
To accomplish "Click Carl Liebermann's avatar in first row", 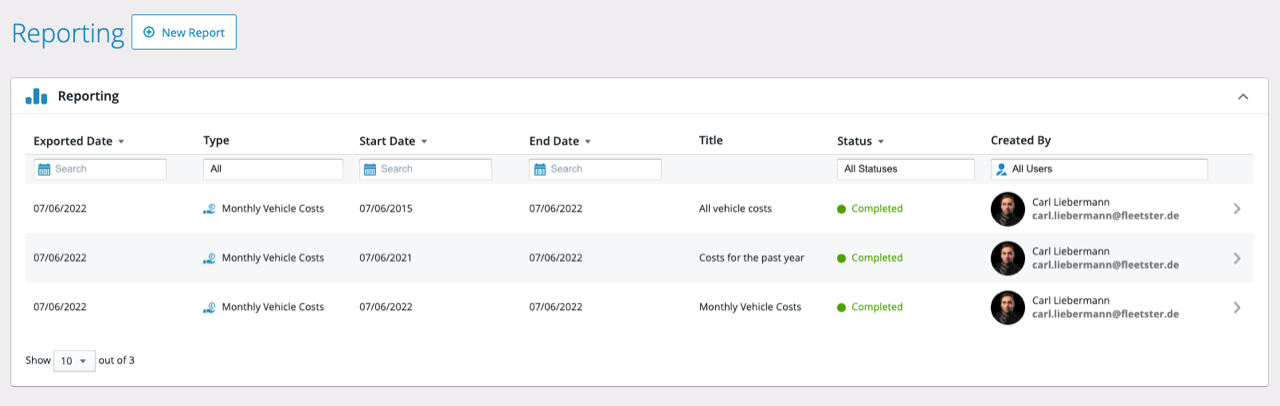I will coord(1008,209).
